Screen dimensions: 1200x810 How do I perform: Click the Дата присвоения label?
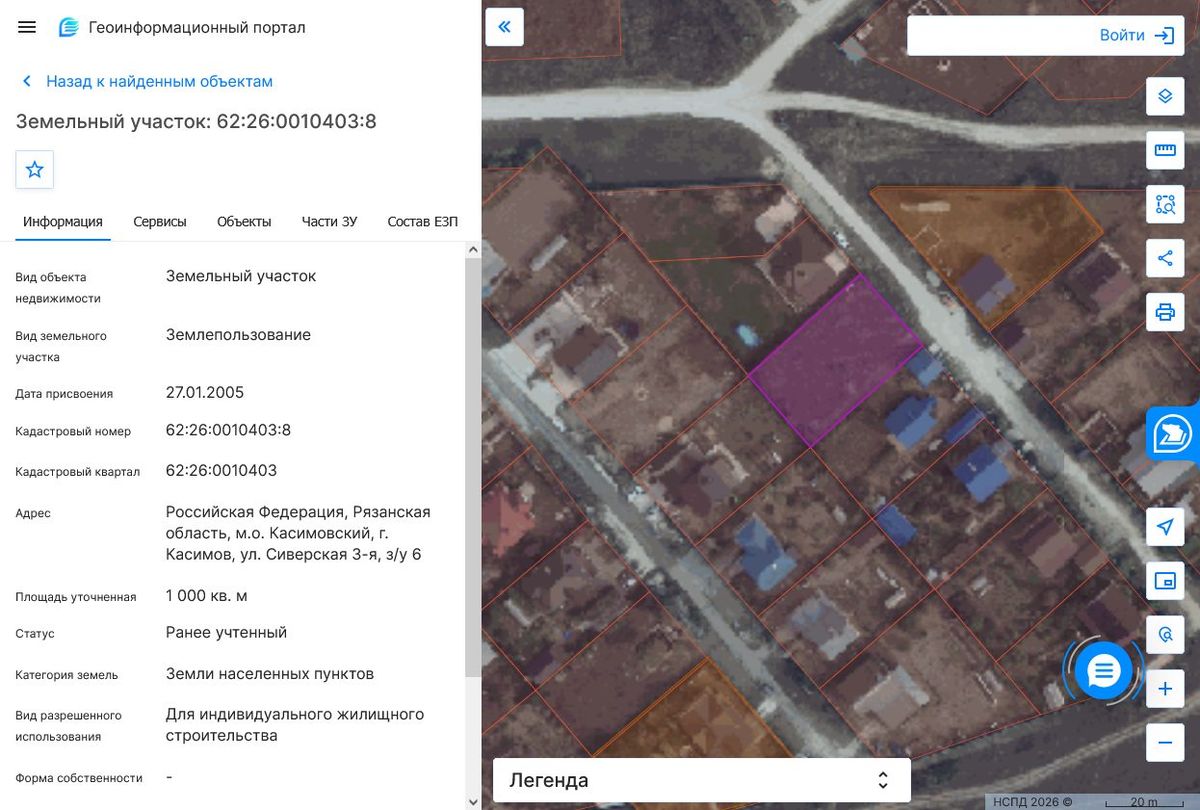tap(64, 394)
